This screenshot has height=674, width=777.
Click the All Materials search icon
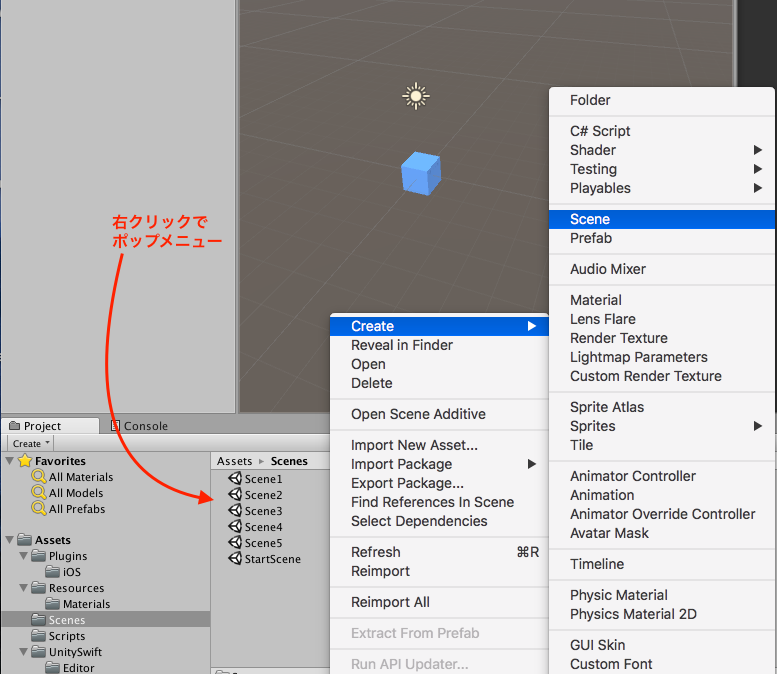[x=39, y=477]
